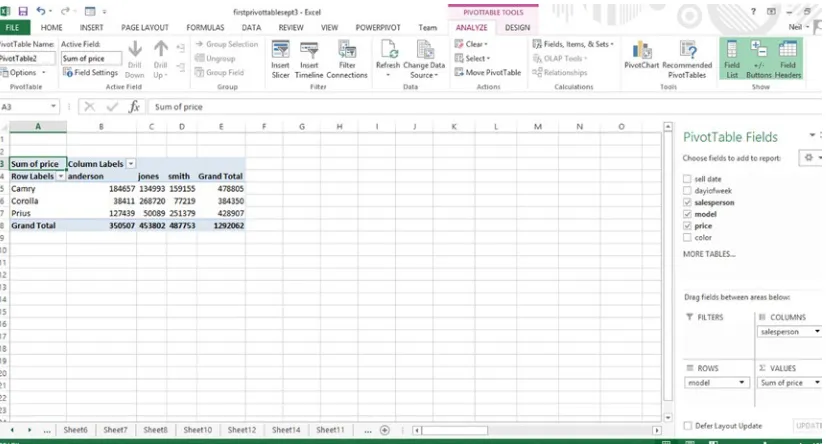Screen dimensions: 826x444
Task: Select the Camry row label cell
Action: [38, 189]
